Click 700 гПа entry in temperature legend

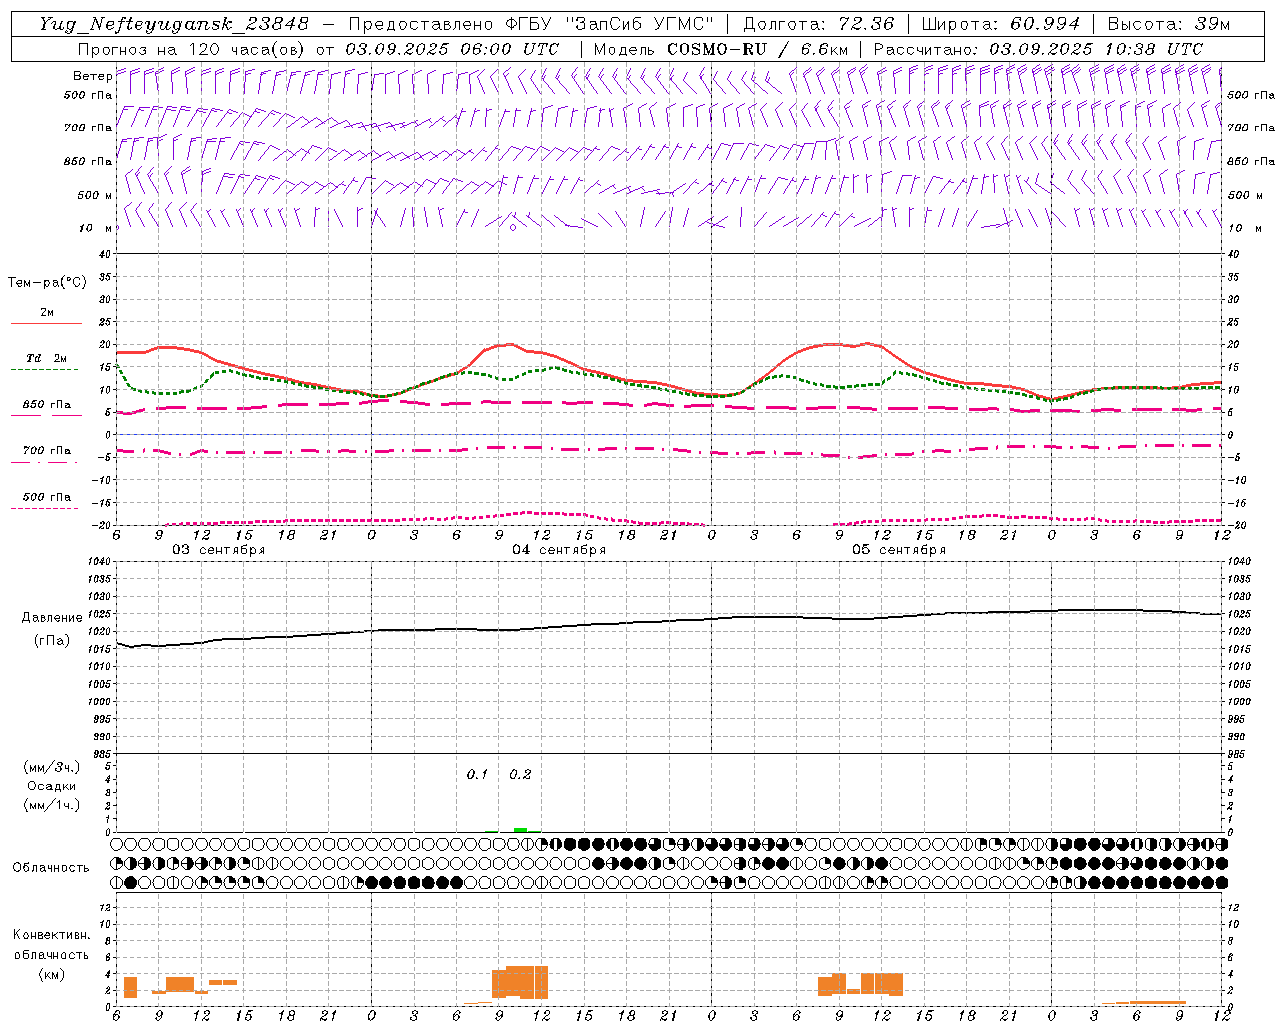[x=46, y=451]
